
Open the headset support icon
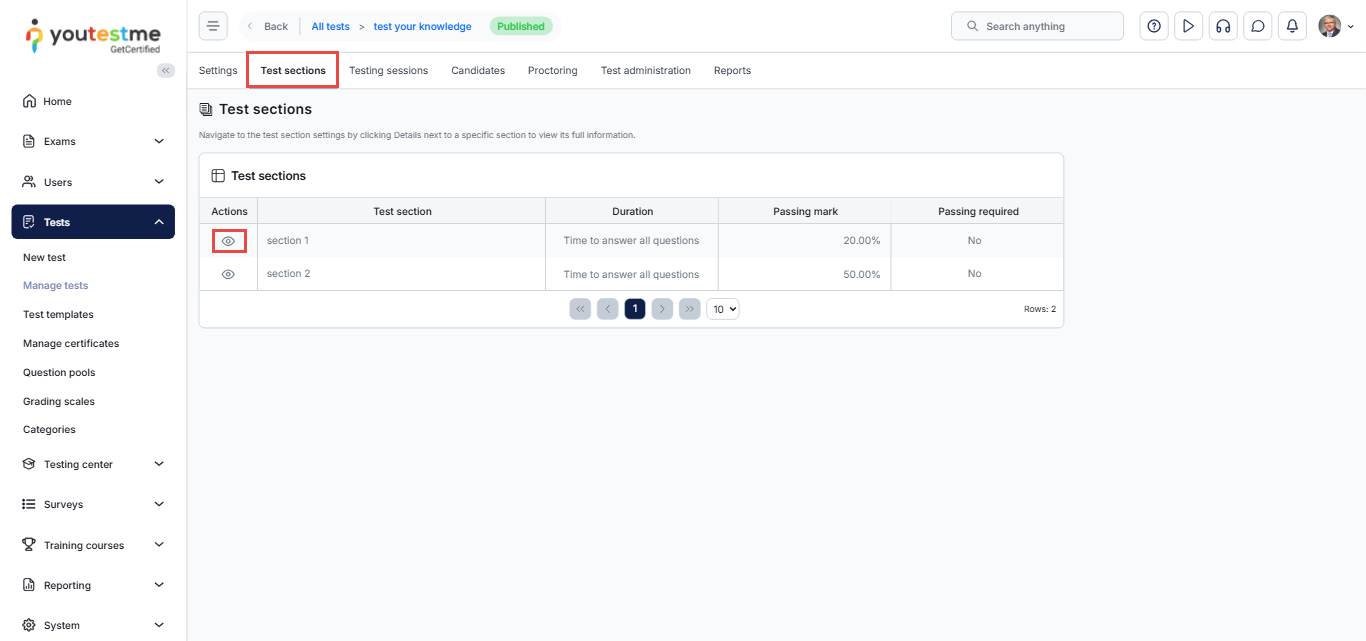1222,26
